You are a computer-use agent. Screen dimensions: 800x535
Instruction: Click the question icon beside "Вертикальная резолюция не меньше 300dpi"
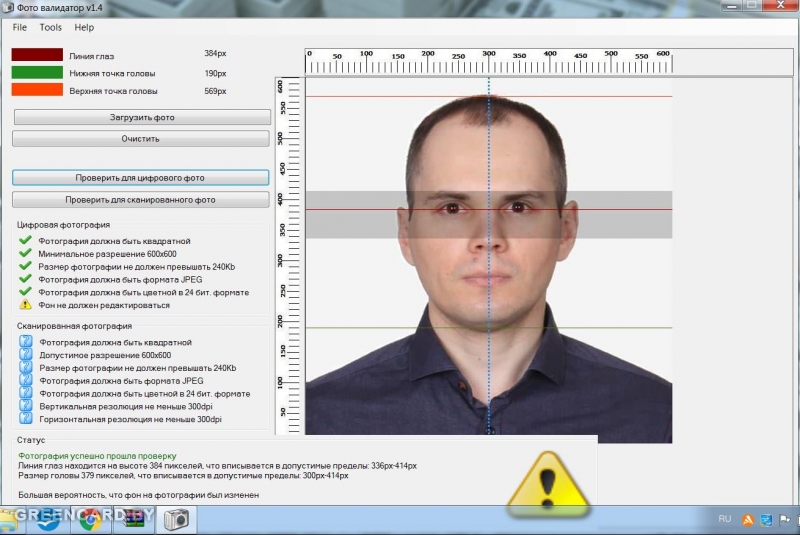tap(26, 406)
